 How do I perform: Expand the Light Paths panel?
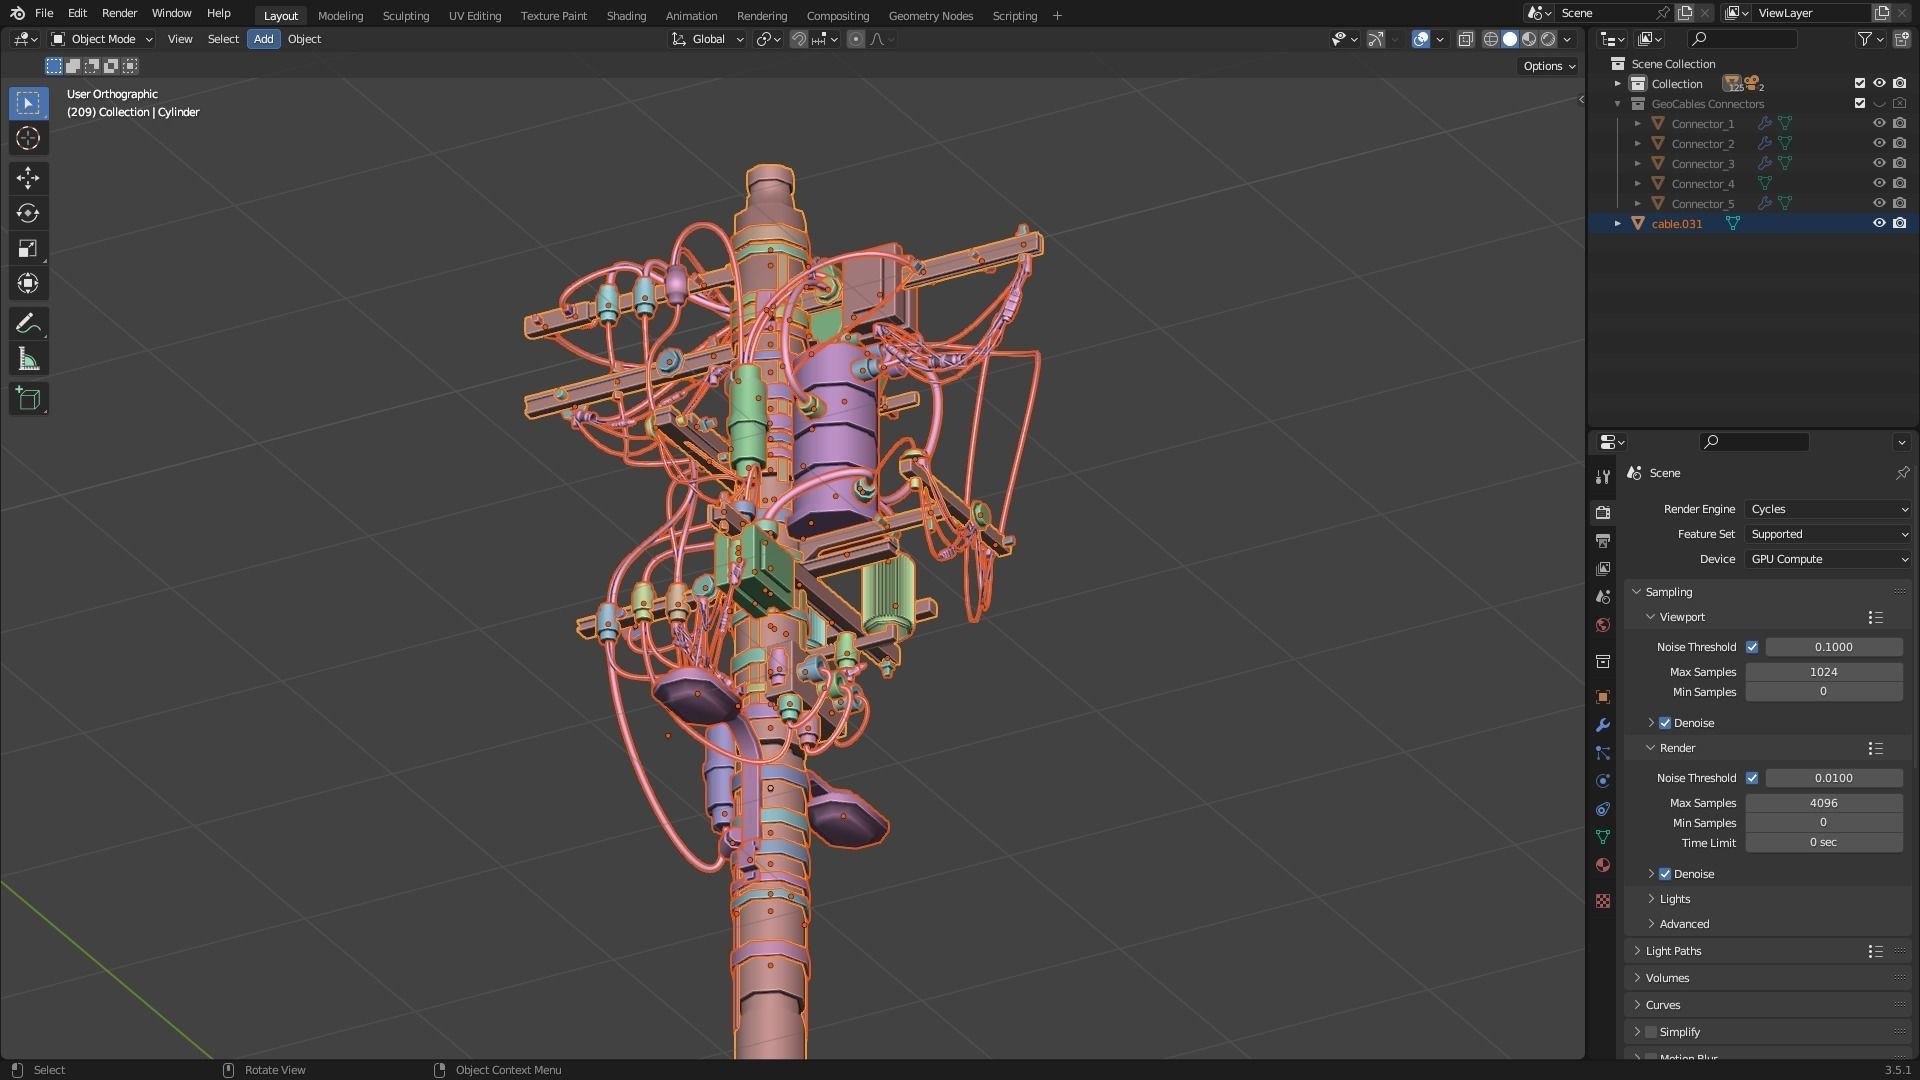(1673, 951)
